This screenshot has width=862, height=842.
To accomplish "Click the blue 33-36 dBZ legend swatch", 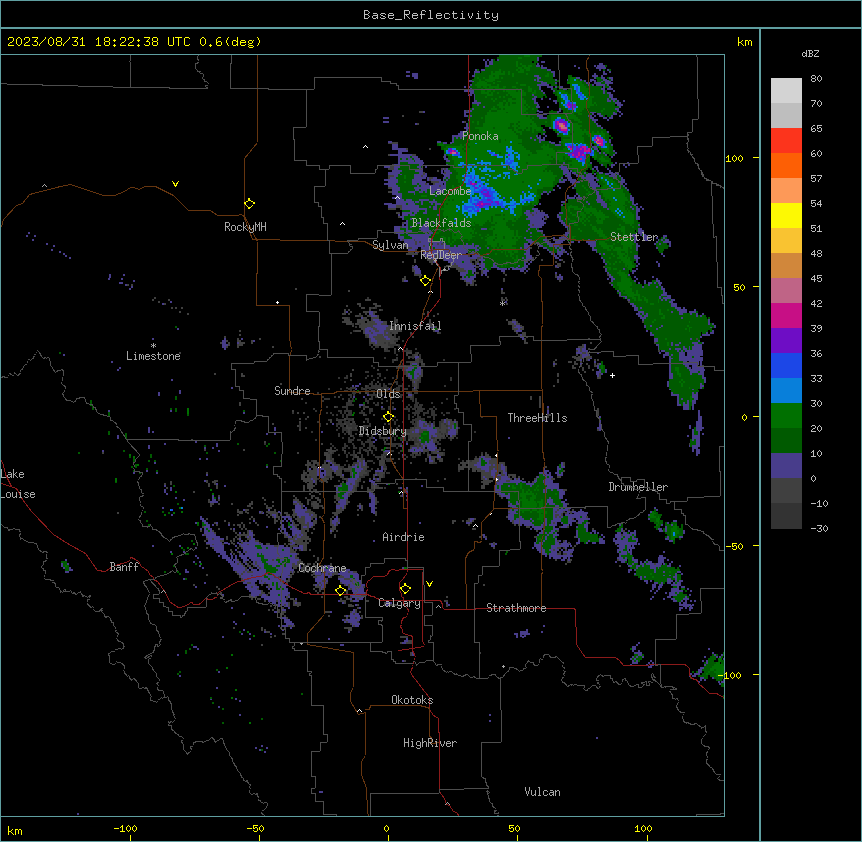I will pyautogui.click(x=786, y=366).
